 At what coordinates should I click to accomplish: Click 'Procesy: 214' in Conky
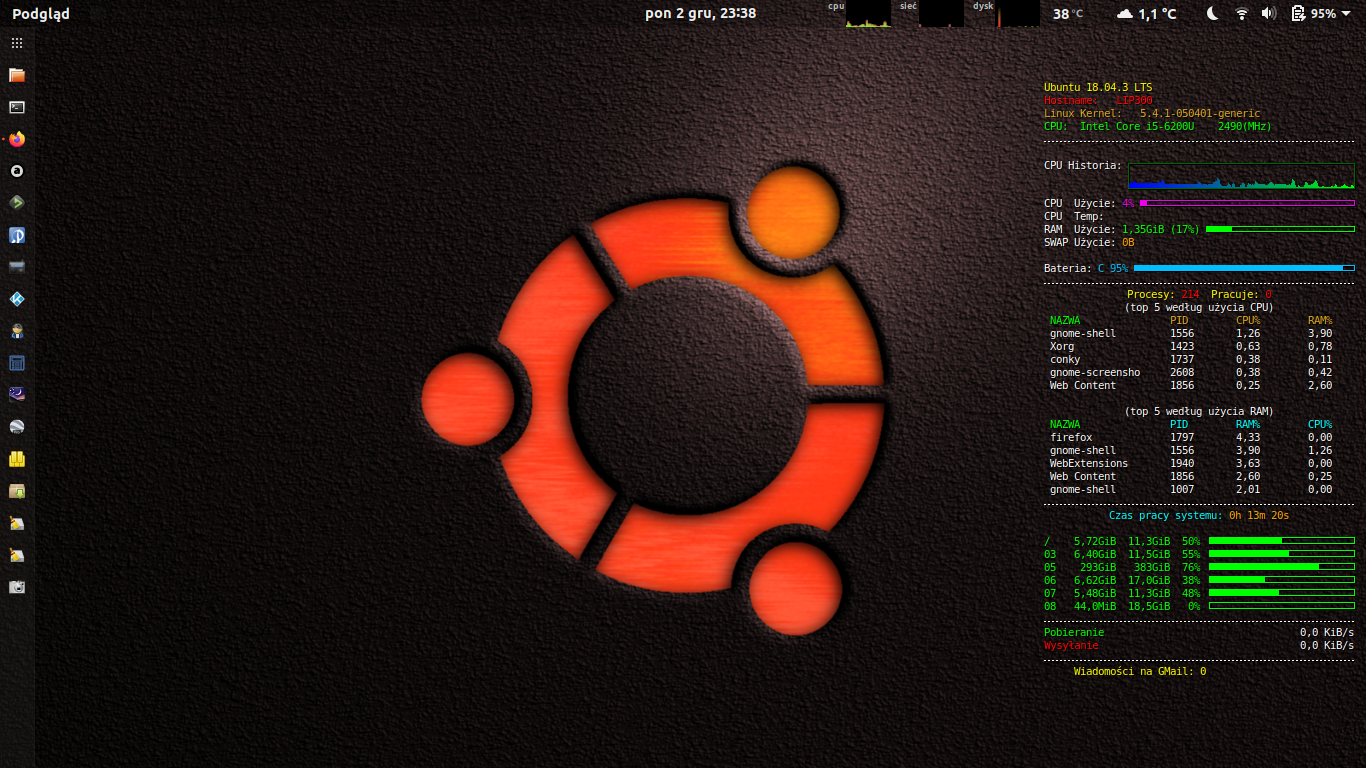(x=1163, y=294)
